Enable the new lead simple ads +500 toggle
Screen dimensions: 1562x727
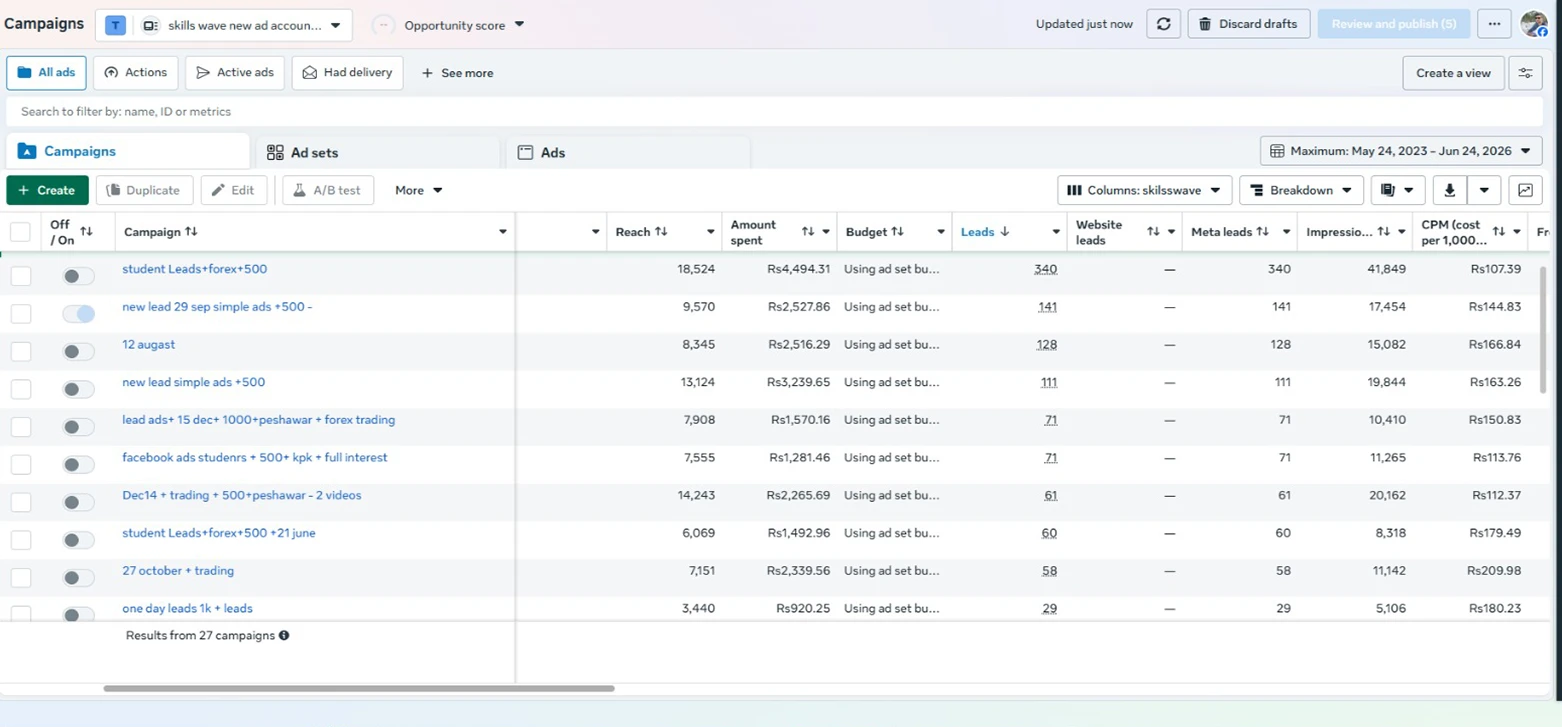point(78,389)
